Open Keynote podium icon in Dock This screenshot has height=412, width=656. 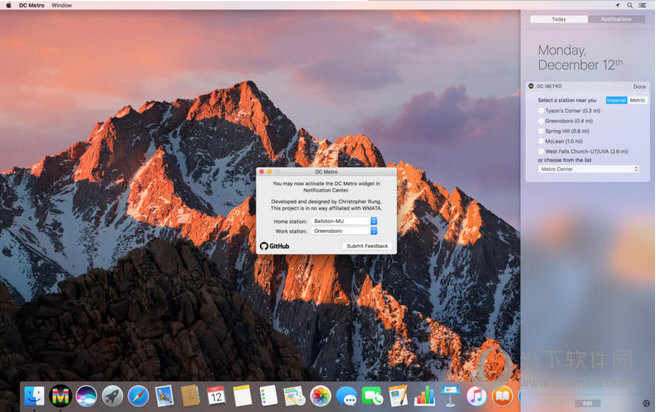pyautogui.click(x=450, y=396)
